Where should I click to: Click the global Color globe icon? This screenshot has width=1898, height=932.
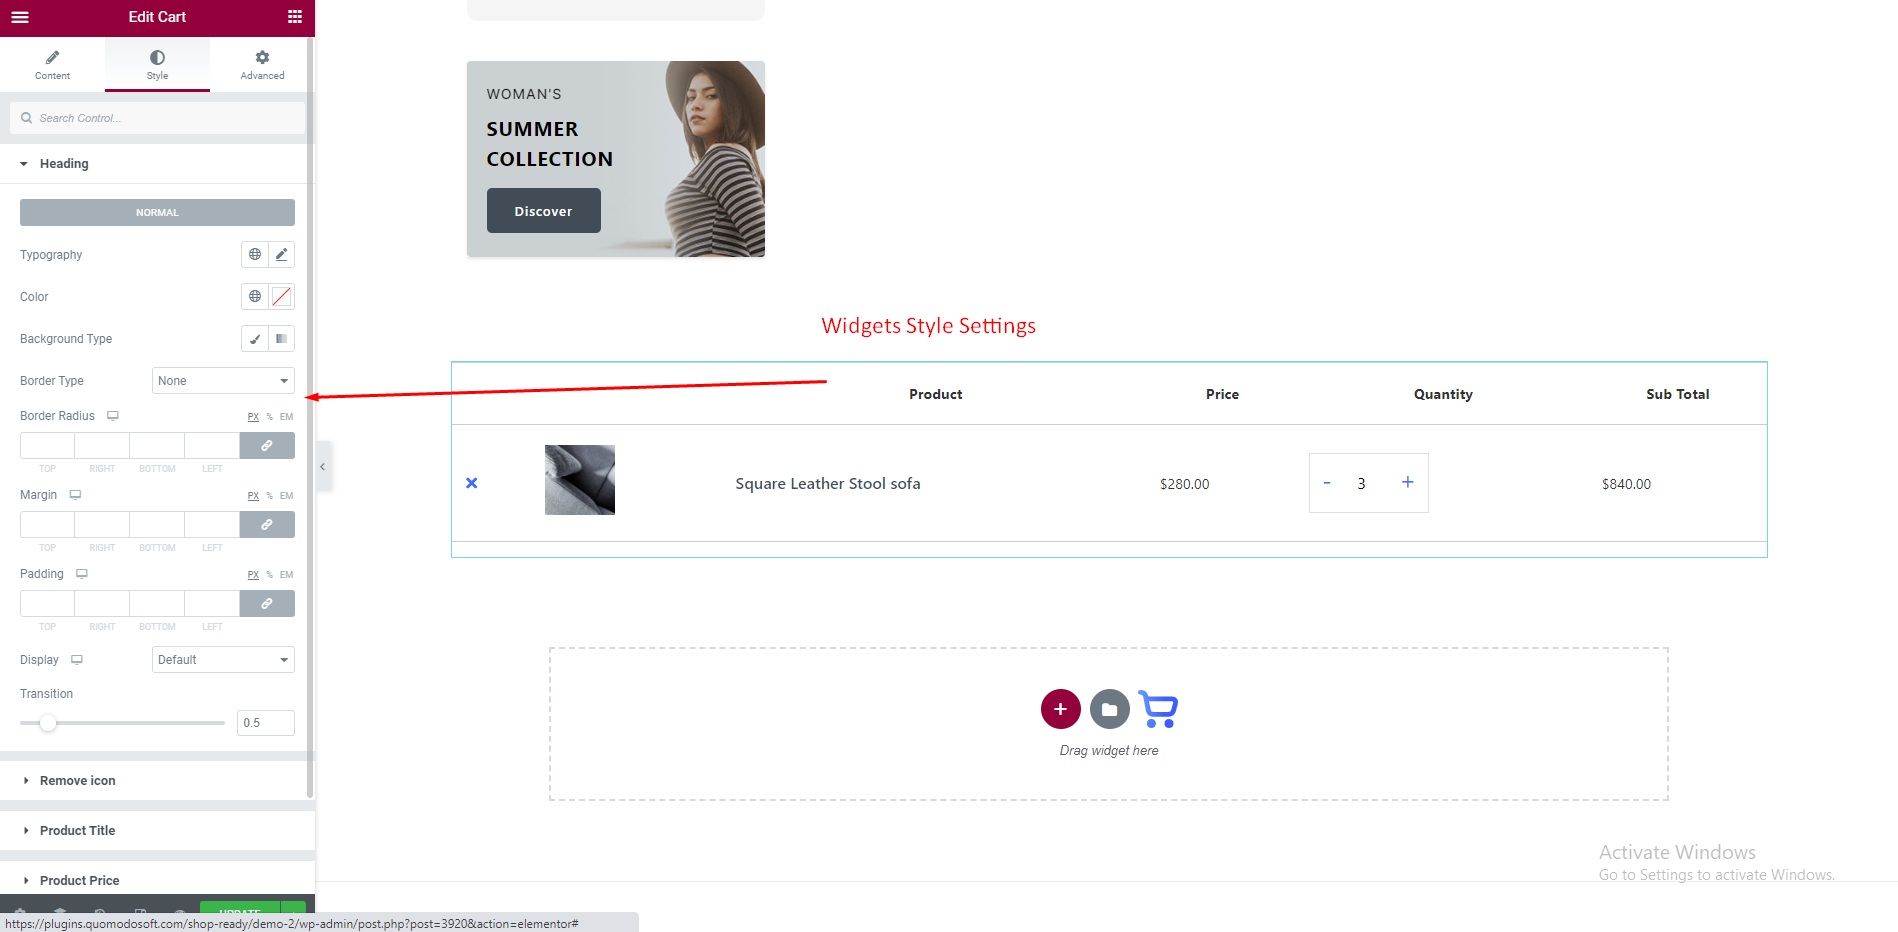255,297
